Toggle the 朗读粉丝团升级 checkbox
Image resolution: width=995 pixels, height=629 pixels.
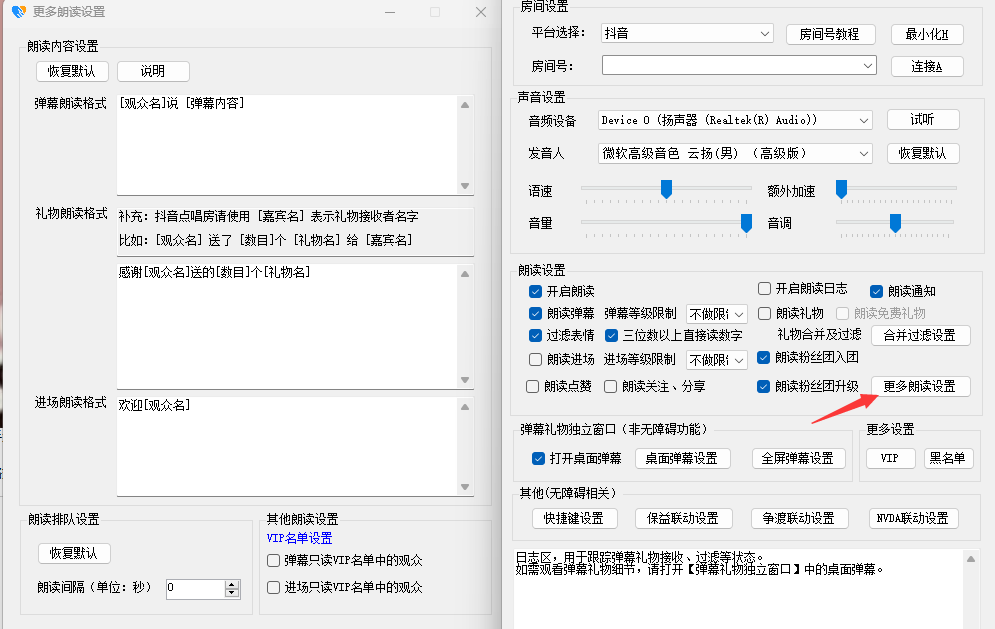click(763, 387)
